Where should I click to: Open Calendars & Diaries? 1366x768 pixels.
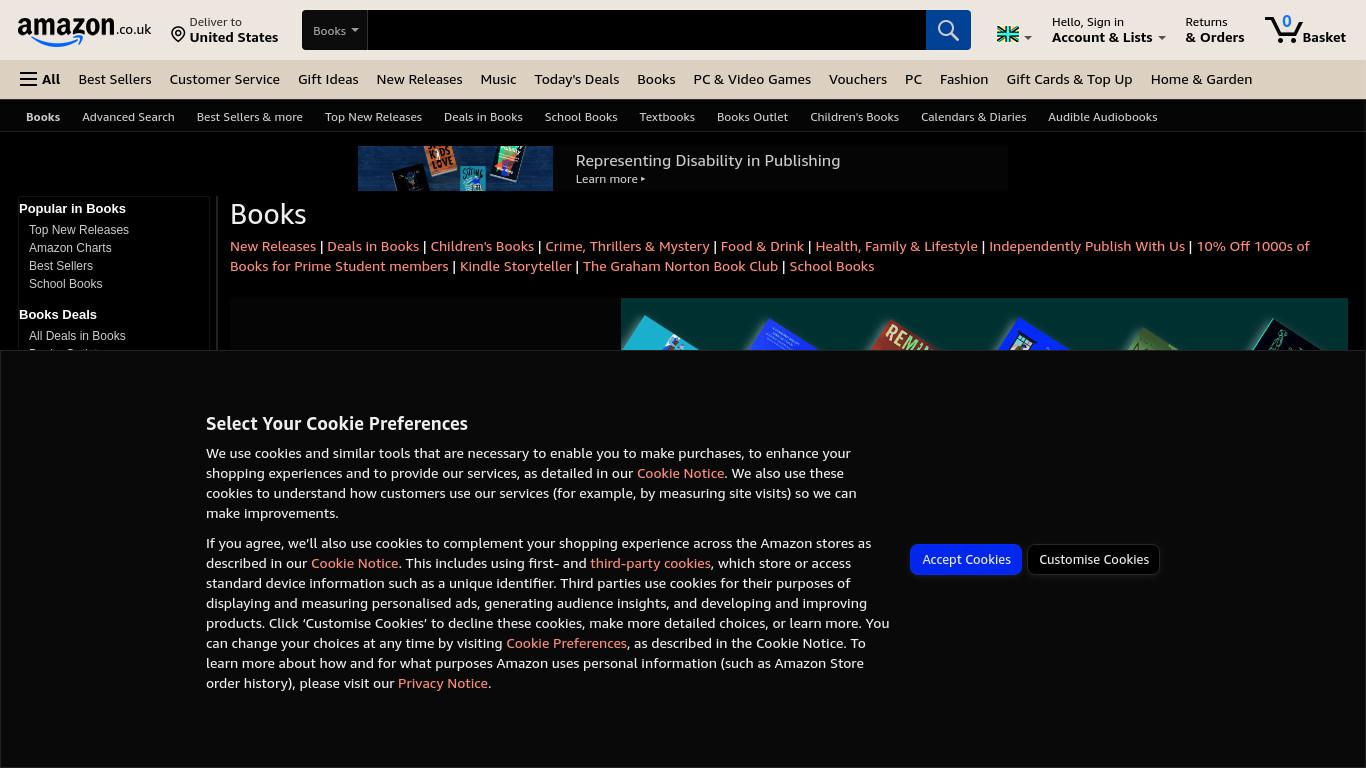[x=973, y=117]
